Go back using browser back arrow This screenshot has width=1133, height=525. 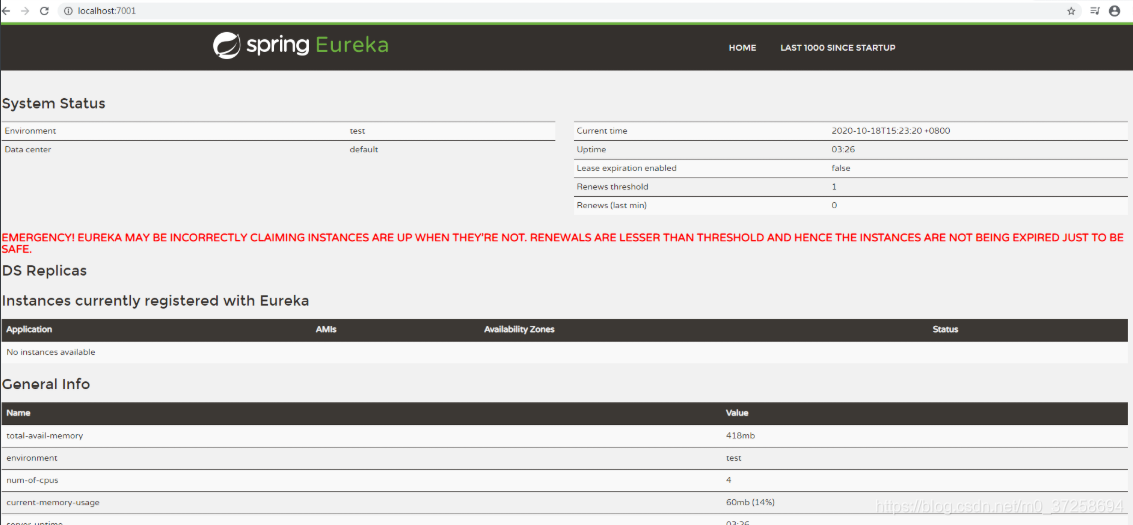tap(7, 11)
